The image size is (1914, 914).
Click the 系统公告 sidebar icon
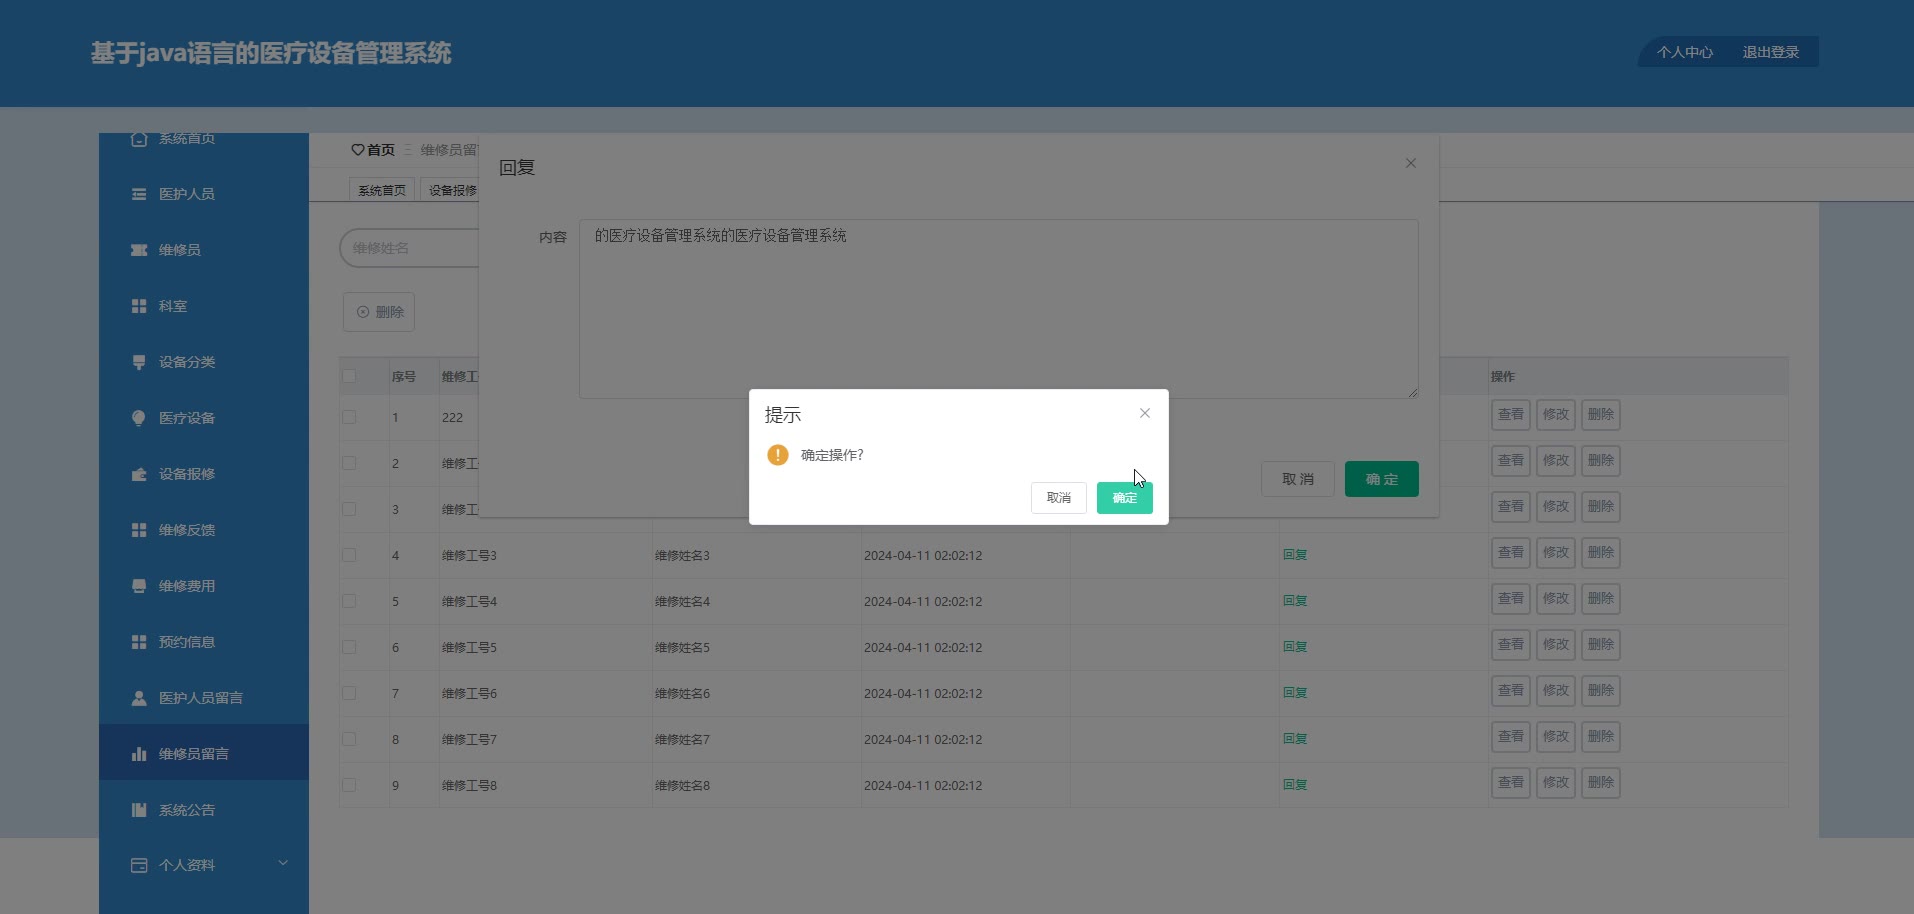139,810
